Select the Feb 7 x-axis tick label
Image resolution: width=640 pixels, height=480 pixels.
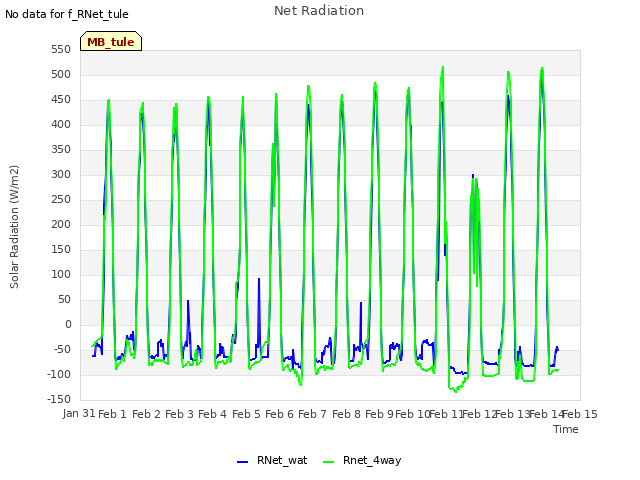tap(312, 414)
